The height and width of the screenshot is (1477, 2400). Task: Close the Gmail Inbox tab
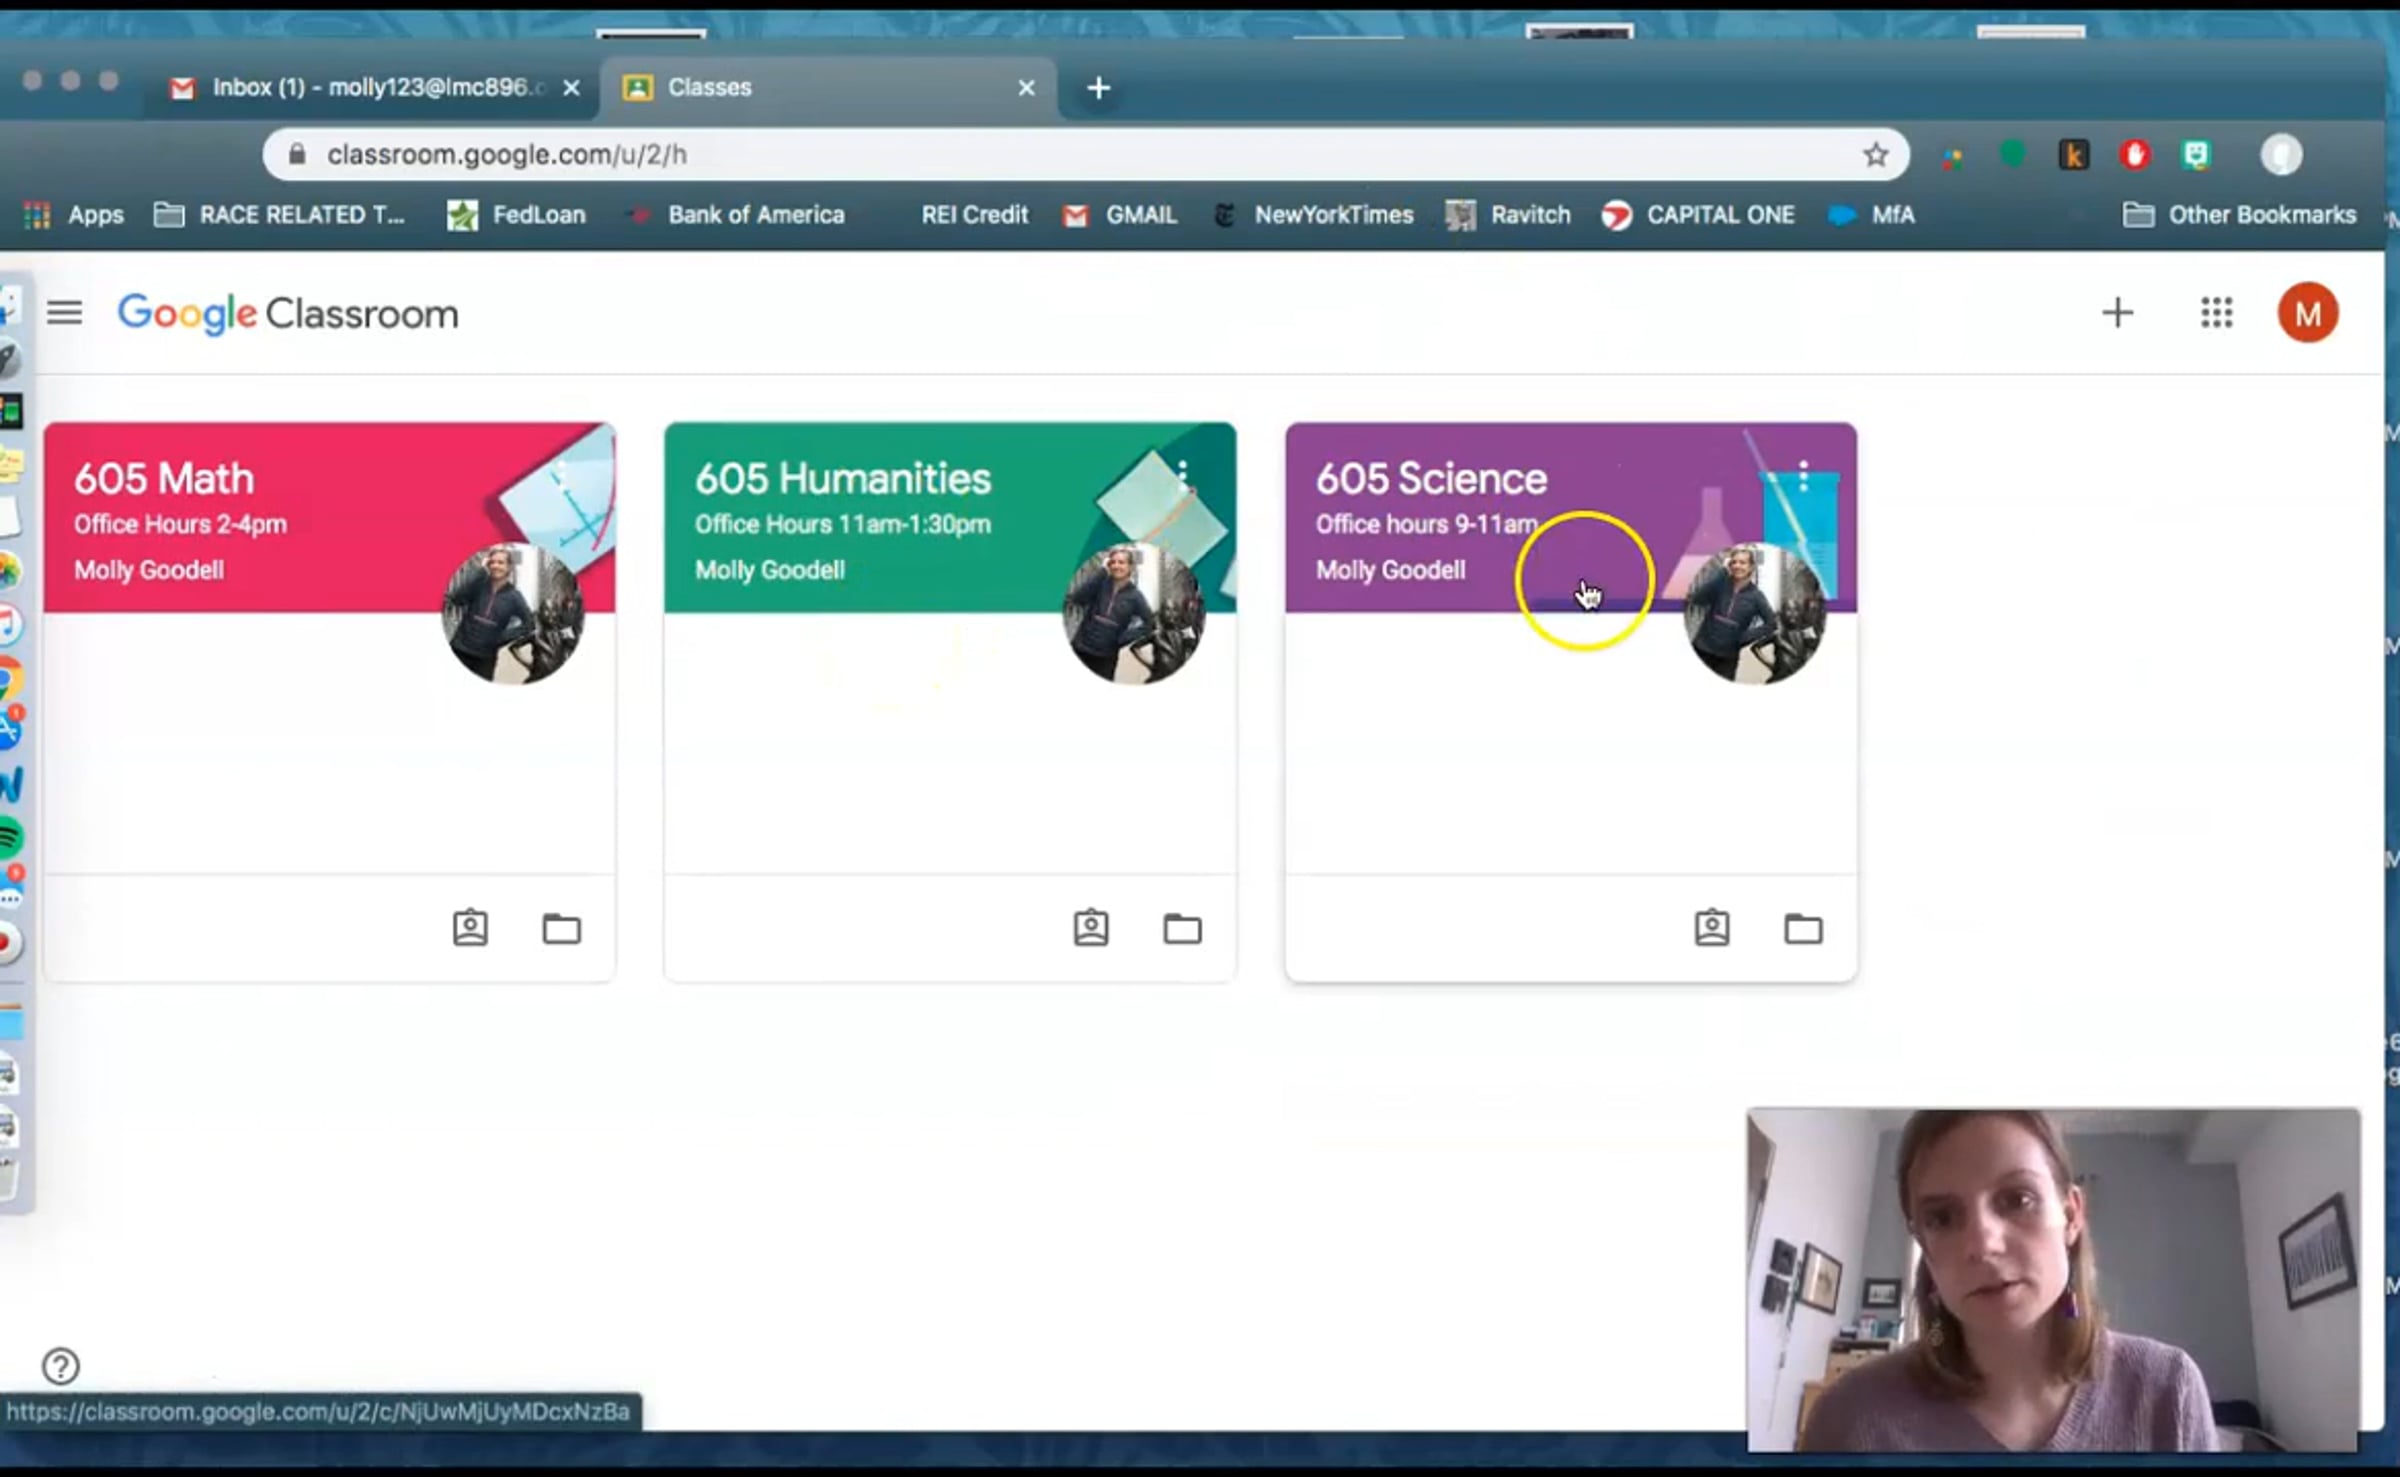(x=571, y=88)
